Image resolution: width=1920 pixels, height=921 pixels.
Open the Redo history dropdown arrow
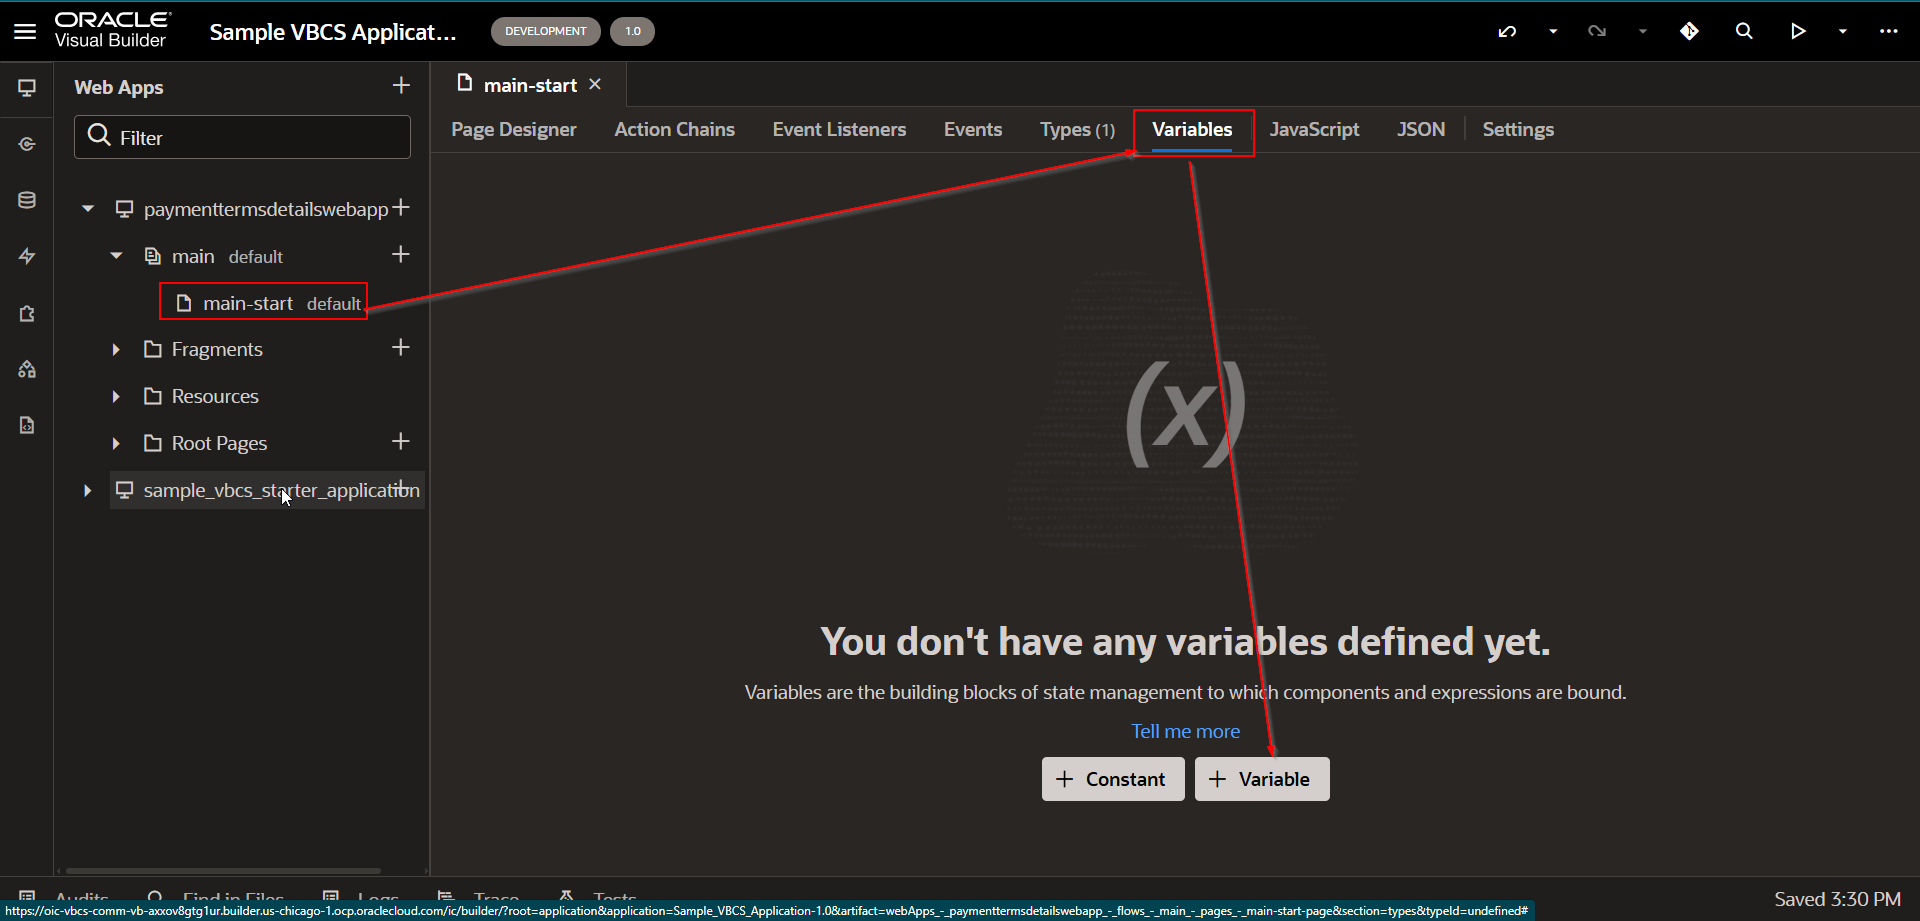point(1642,31)
